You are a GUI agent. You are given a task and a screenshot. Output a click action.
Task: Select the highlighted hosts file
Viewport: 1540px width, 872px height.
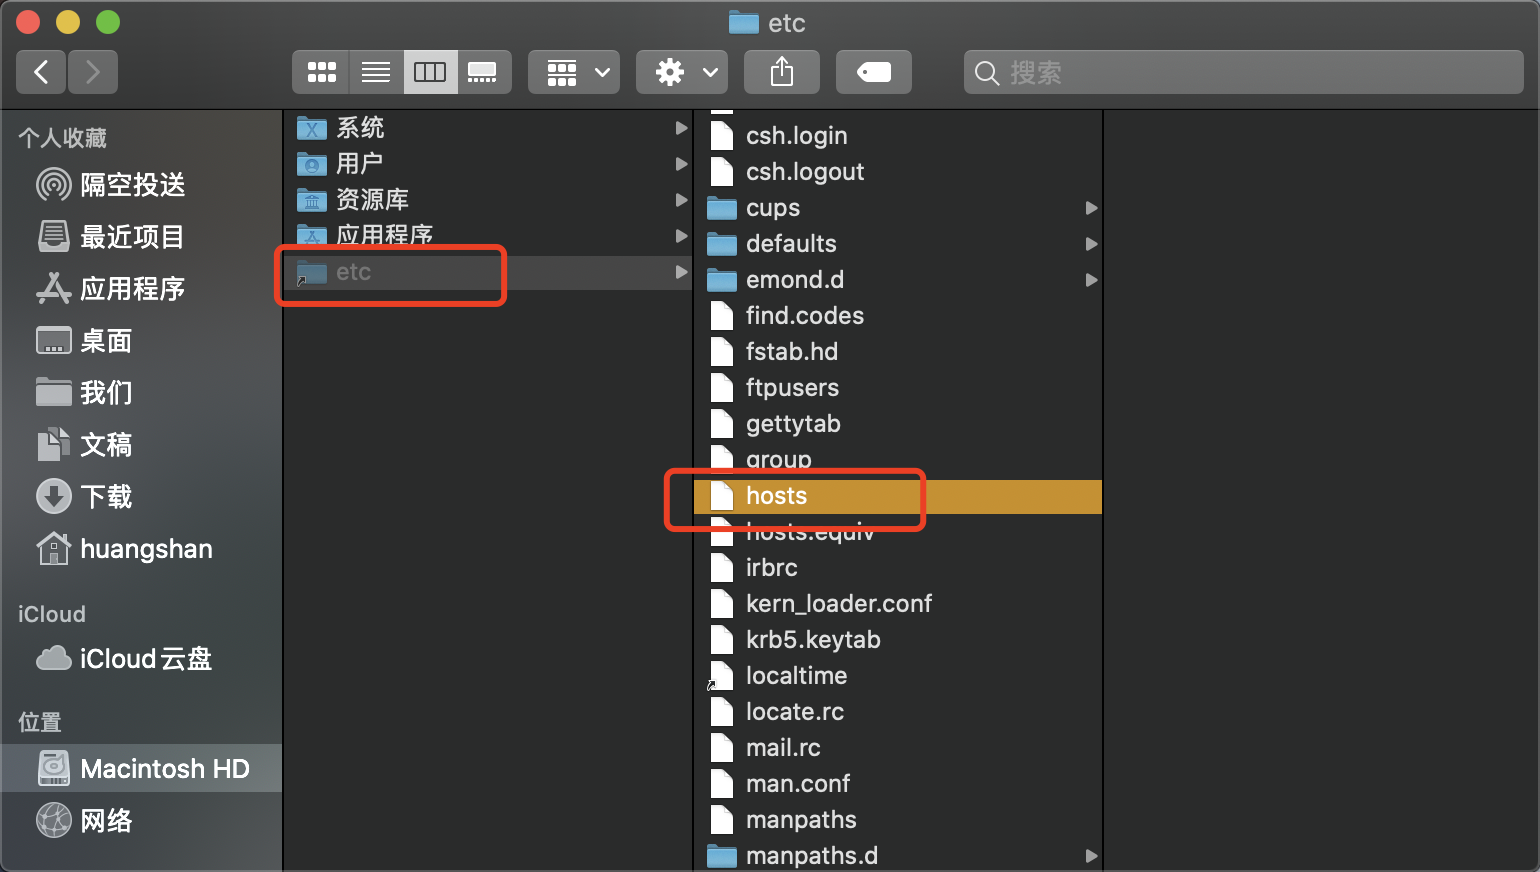(x=898, y=496)
